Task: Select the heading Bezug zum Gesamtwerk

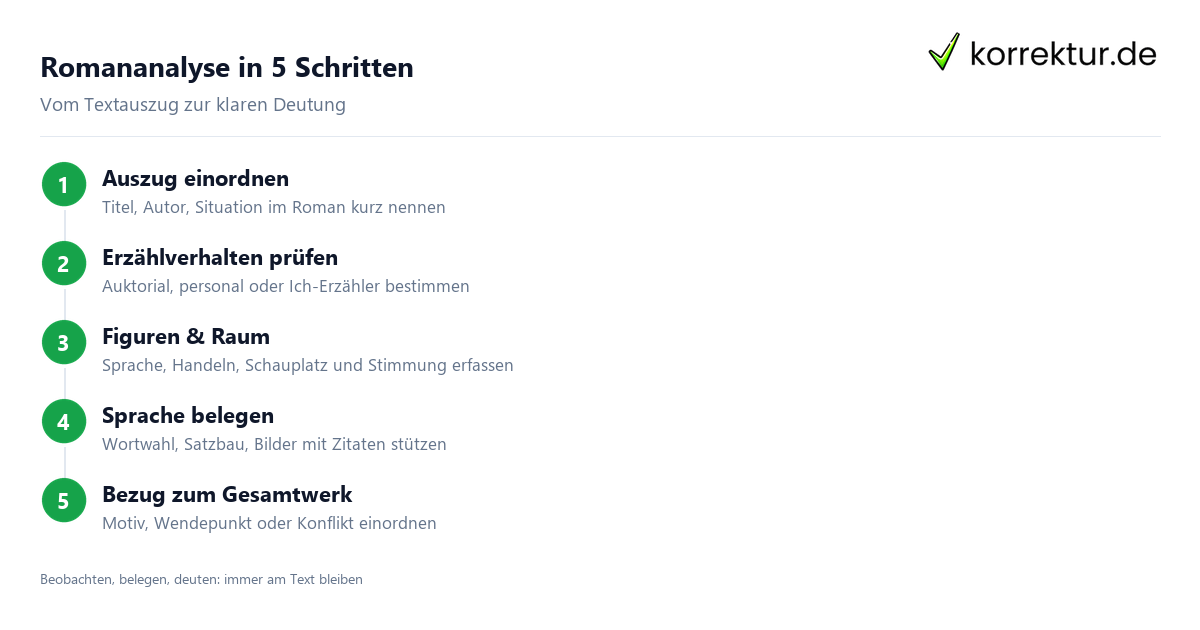Action: pyautogui.click(x=227, y=495)
